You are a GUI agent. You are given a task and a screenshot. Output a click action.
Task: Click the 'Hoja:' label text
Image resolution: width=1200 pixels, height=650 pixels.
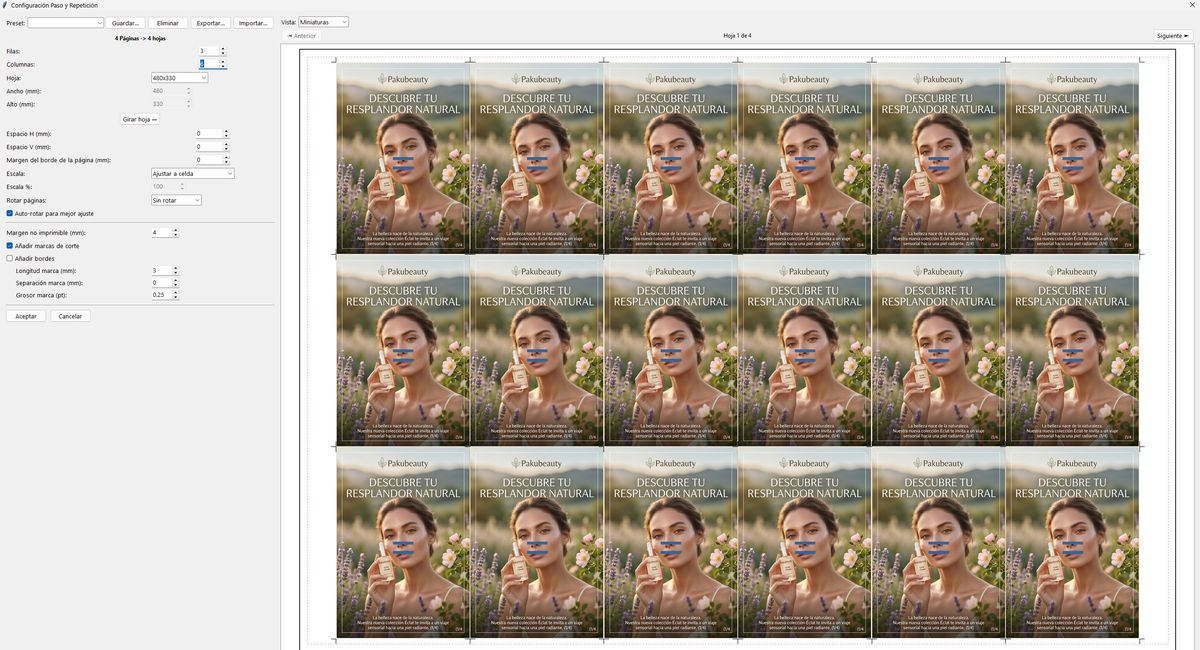pos(13,77)
